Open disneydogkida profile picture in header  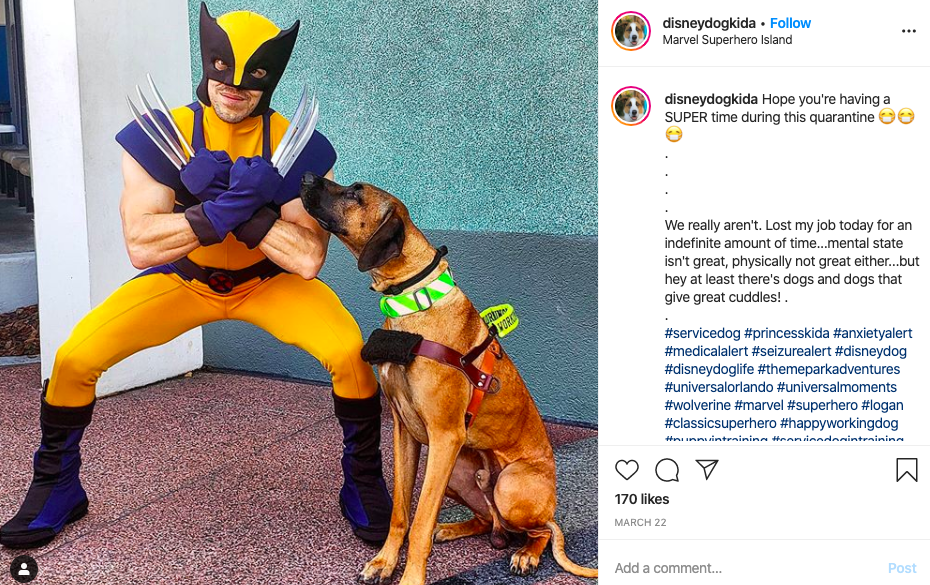[631, 31]
